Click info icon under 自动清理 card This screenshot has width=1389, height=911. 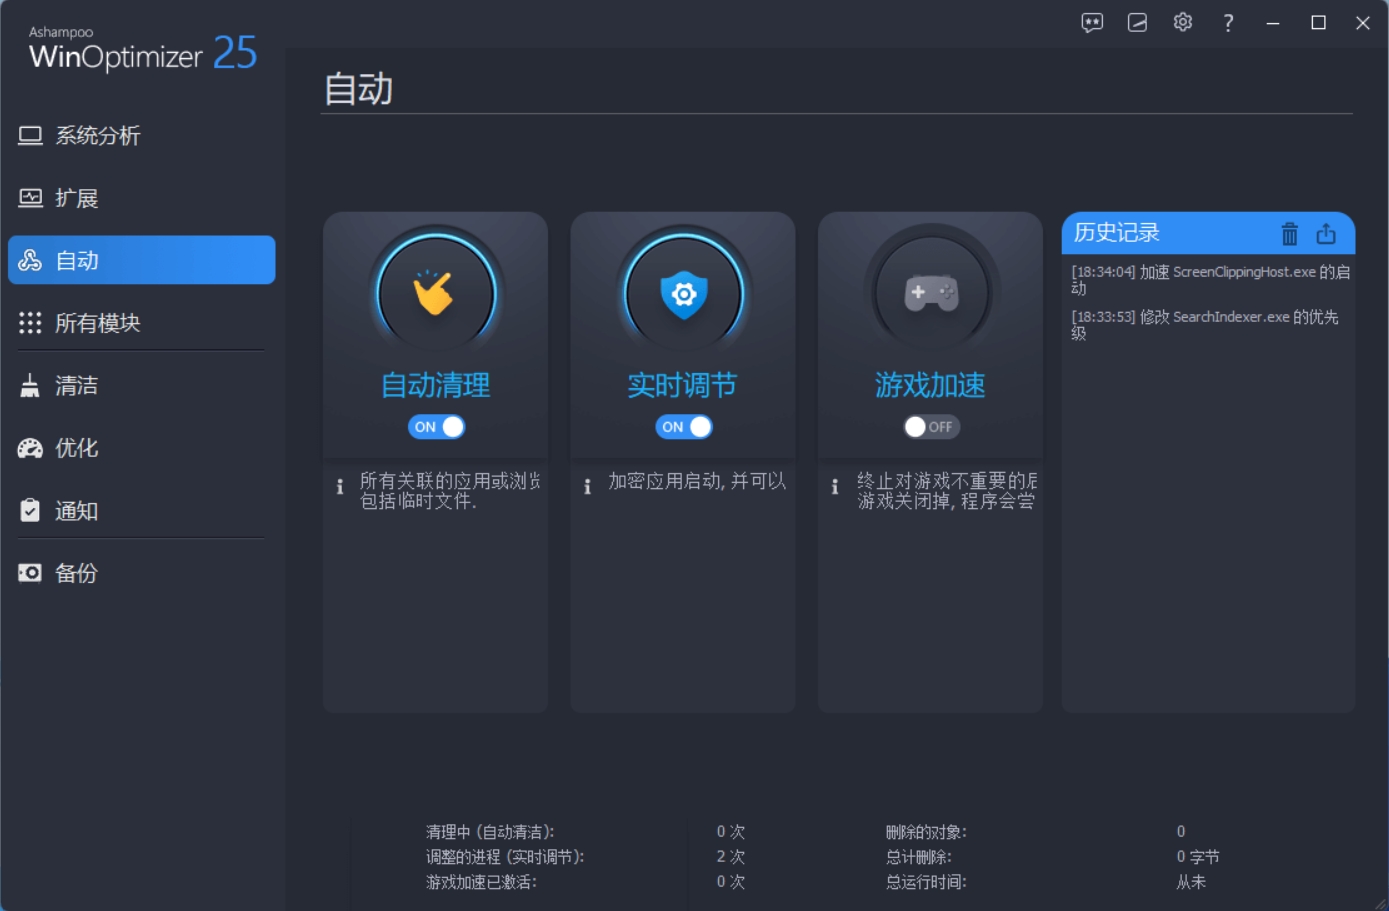coord(340,486)
